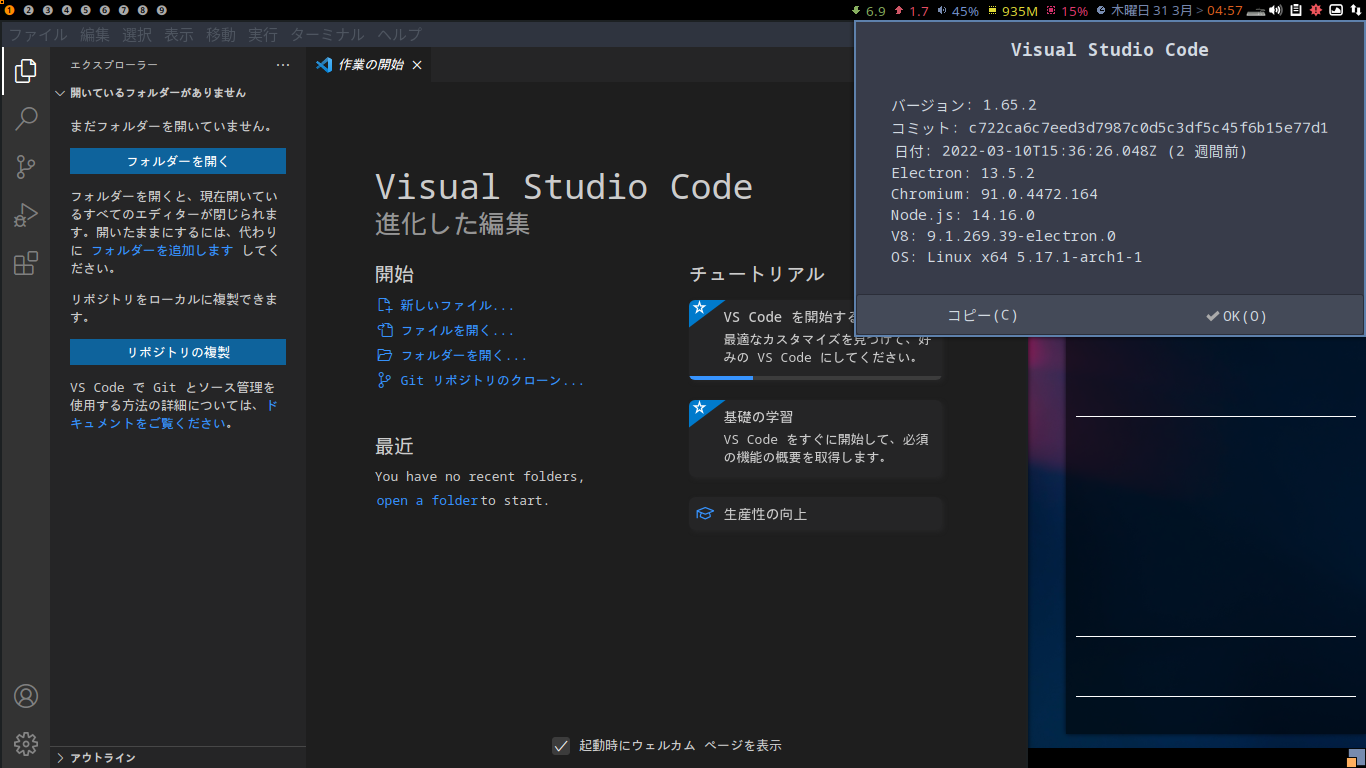Click the commit hash text in About dialog
Screen dimensions: 1366x768
pos(1148,128)
